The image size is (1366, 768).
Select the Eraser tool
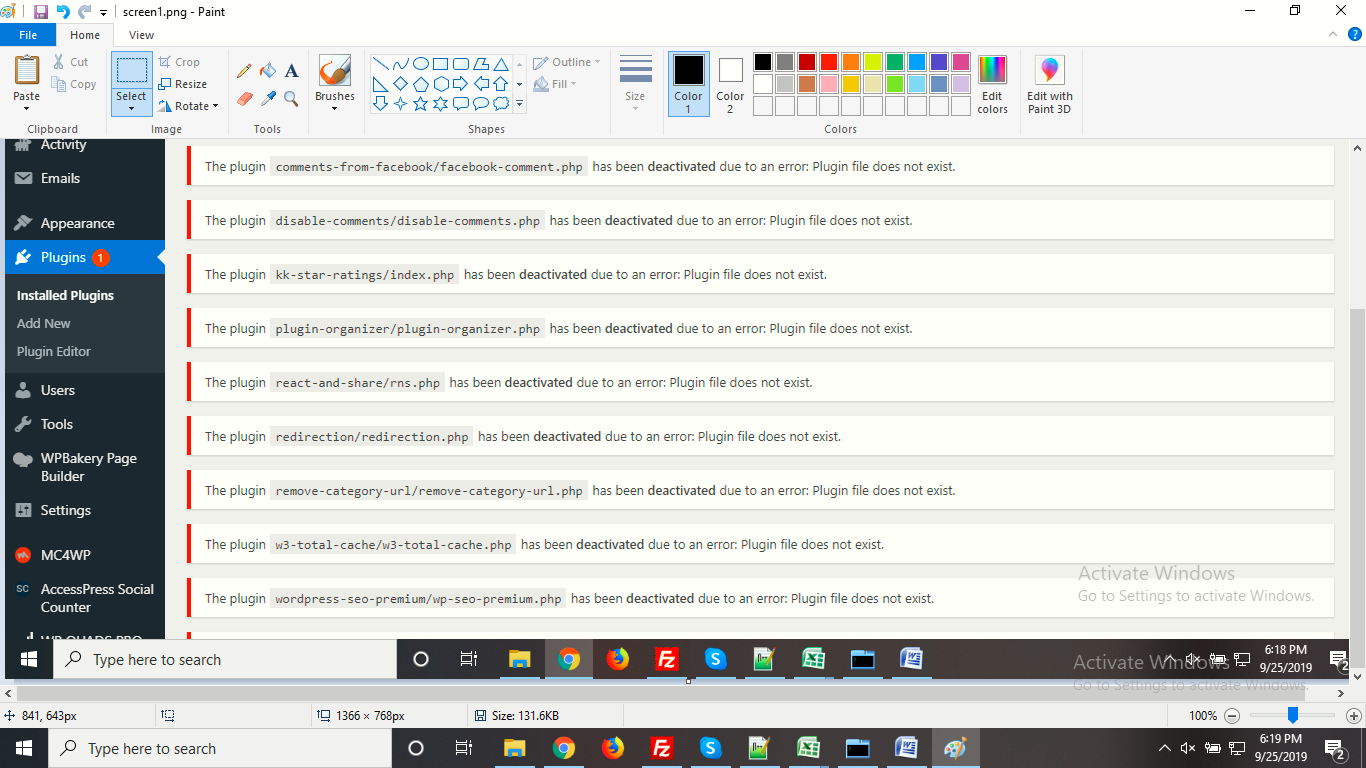pos(244,98)
